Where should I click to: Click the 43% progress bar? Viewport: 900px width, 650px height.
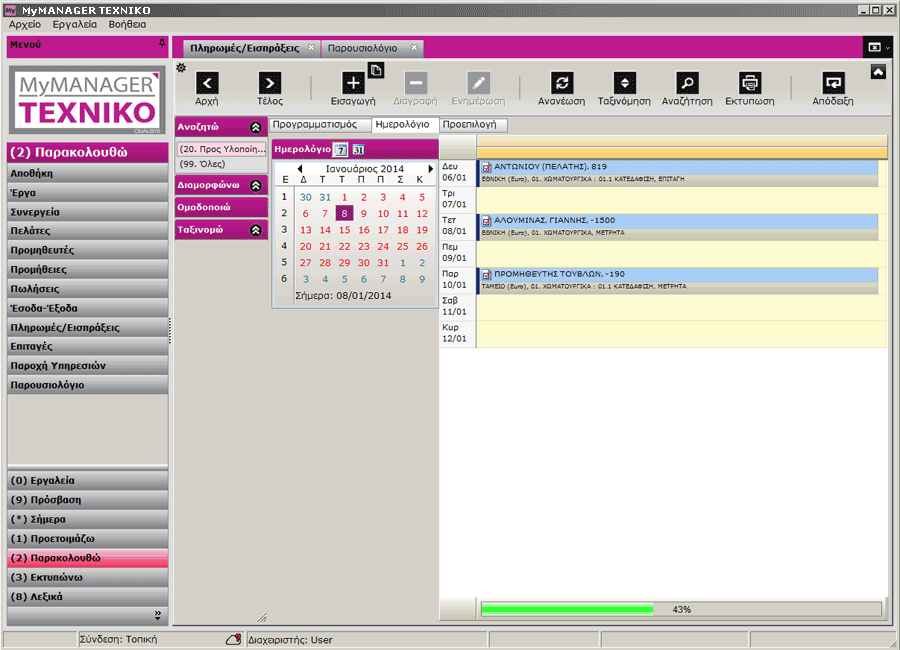[x=681, y=609]
